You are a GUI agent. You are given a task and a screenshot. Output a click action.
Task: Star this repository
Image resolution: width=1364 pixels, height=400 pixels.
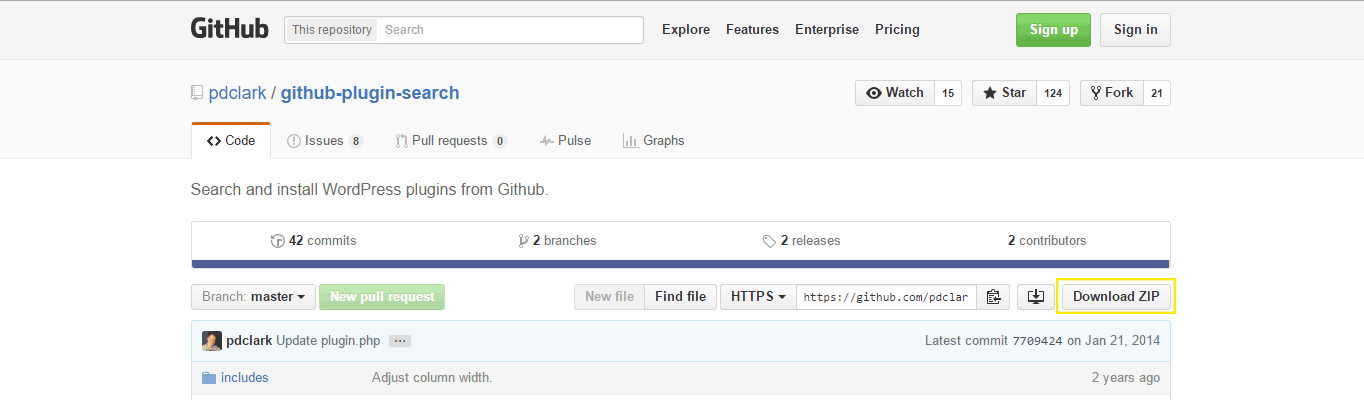click(x=1004, y=93)
